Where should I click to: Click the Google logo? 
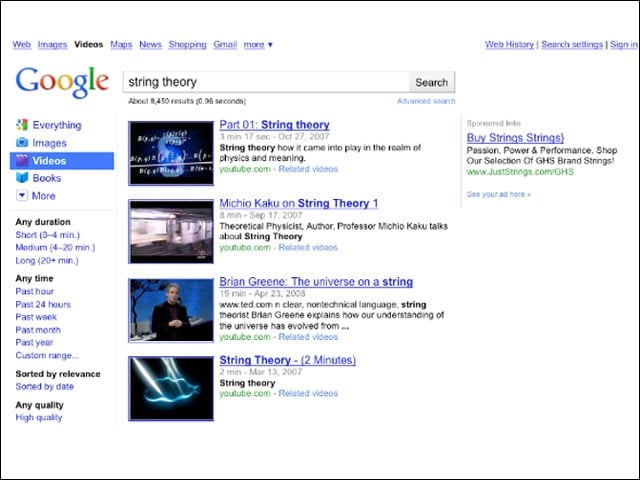coord(62,82)
